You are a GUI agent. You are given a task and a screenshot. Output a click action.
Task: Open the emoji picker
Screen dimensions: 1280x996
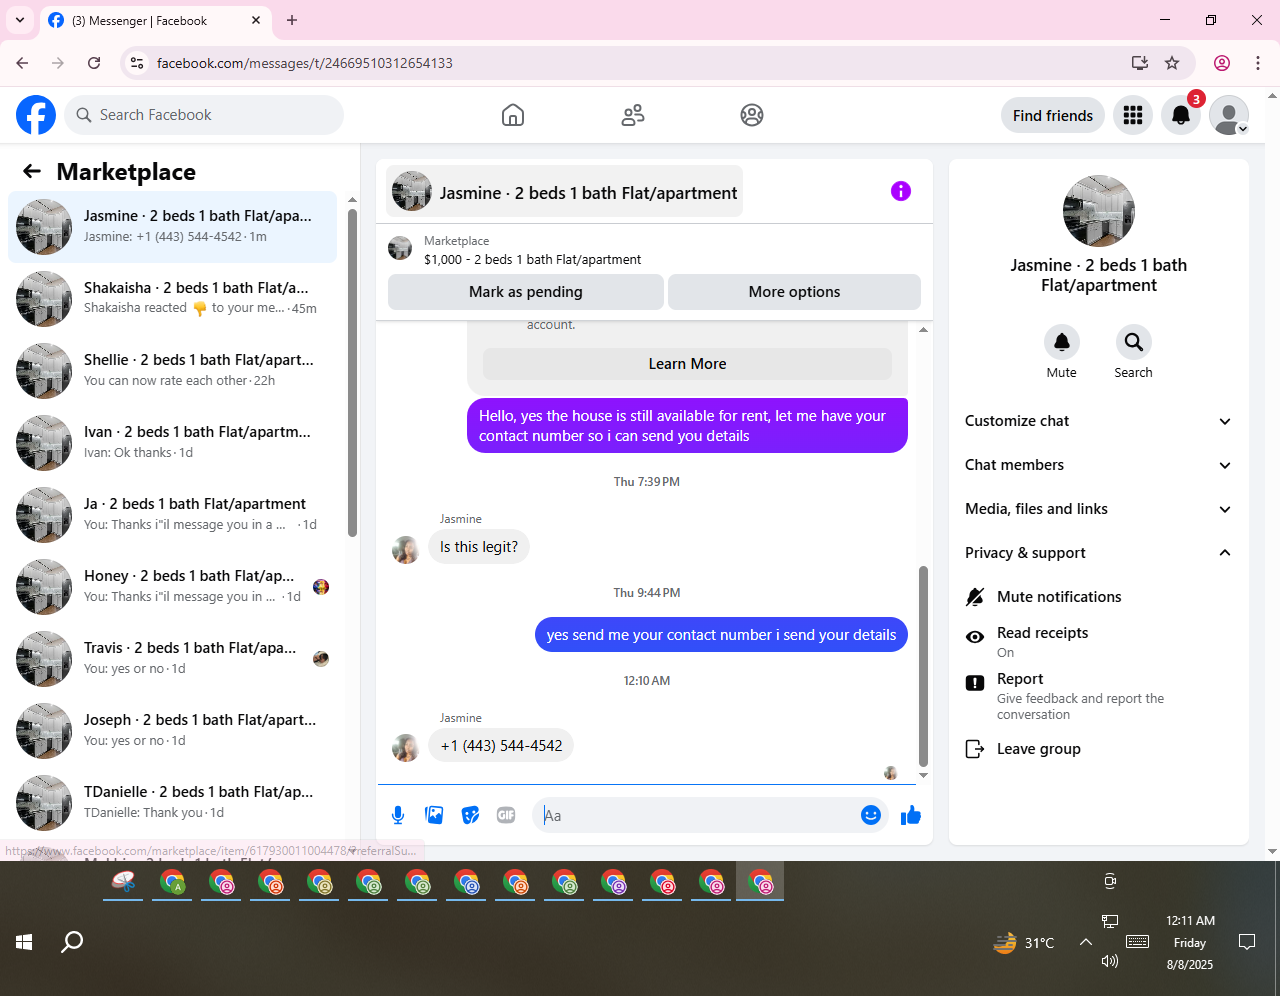coord(871,815)
